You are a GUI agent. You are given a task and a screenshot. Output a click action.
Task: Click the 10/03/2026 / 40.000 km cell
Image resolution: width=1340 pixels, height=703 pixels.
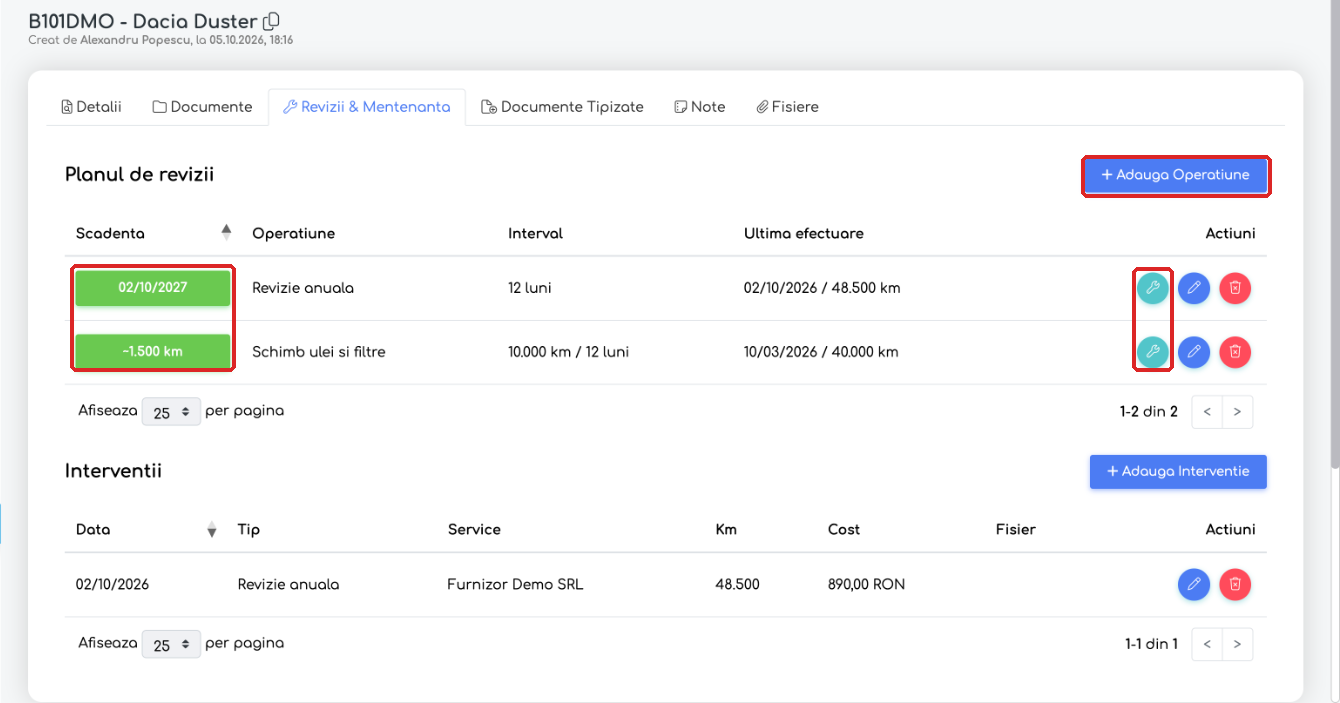(x=821, y=352)
